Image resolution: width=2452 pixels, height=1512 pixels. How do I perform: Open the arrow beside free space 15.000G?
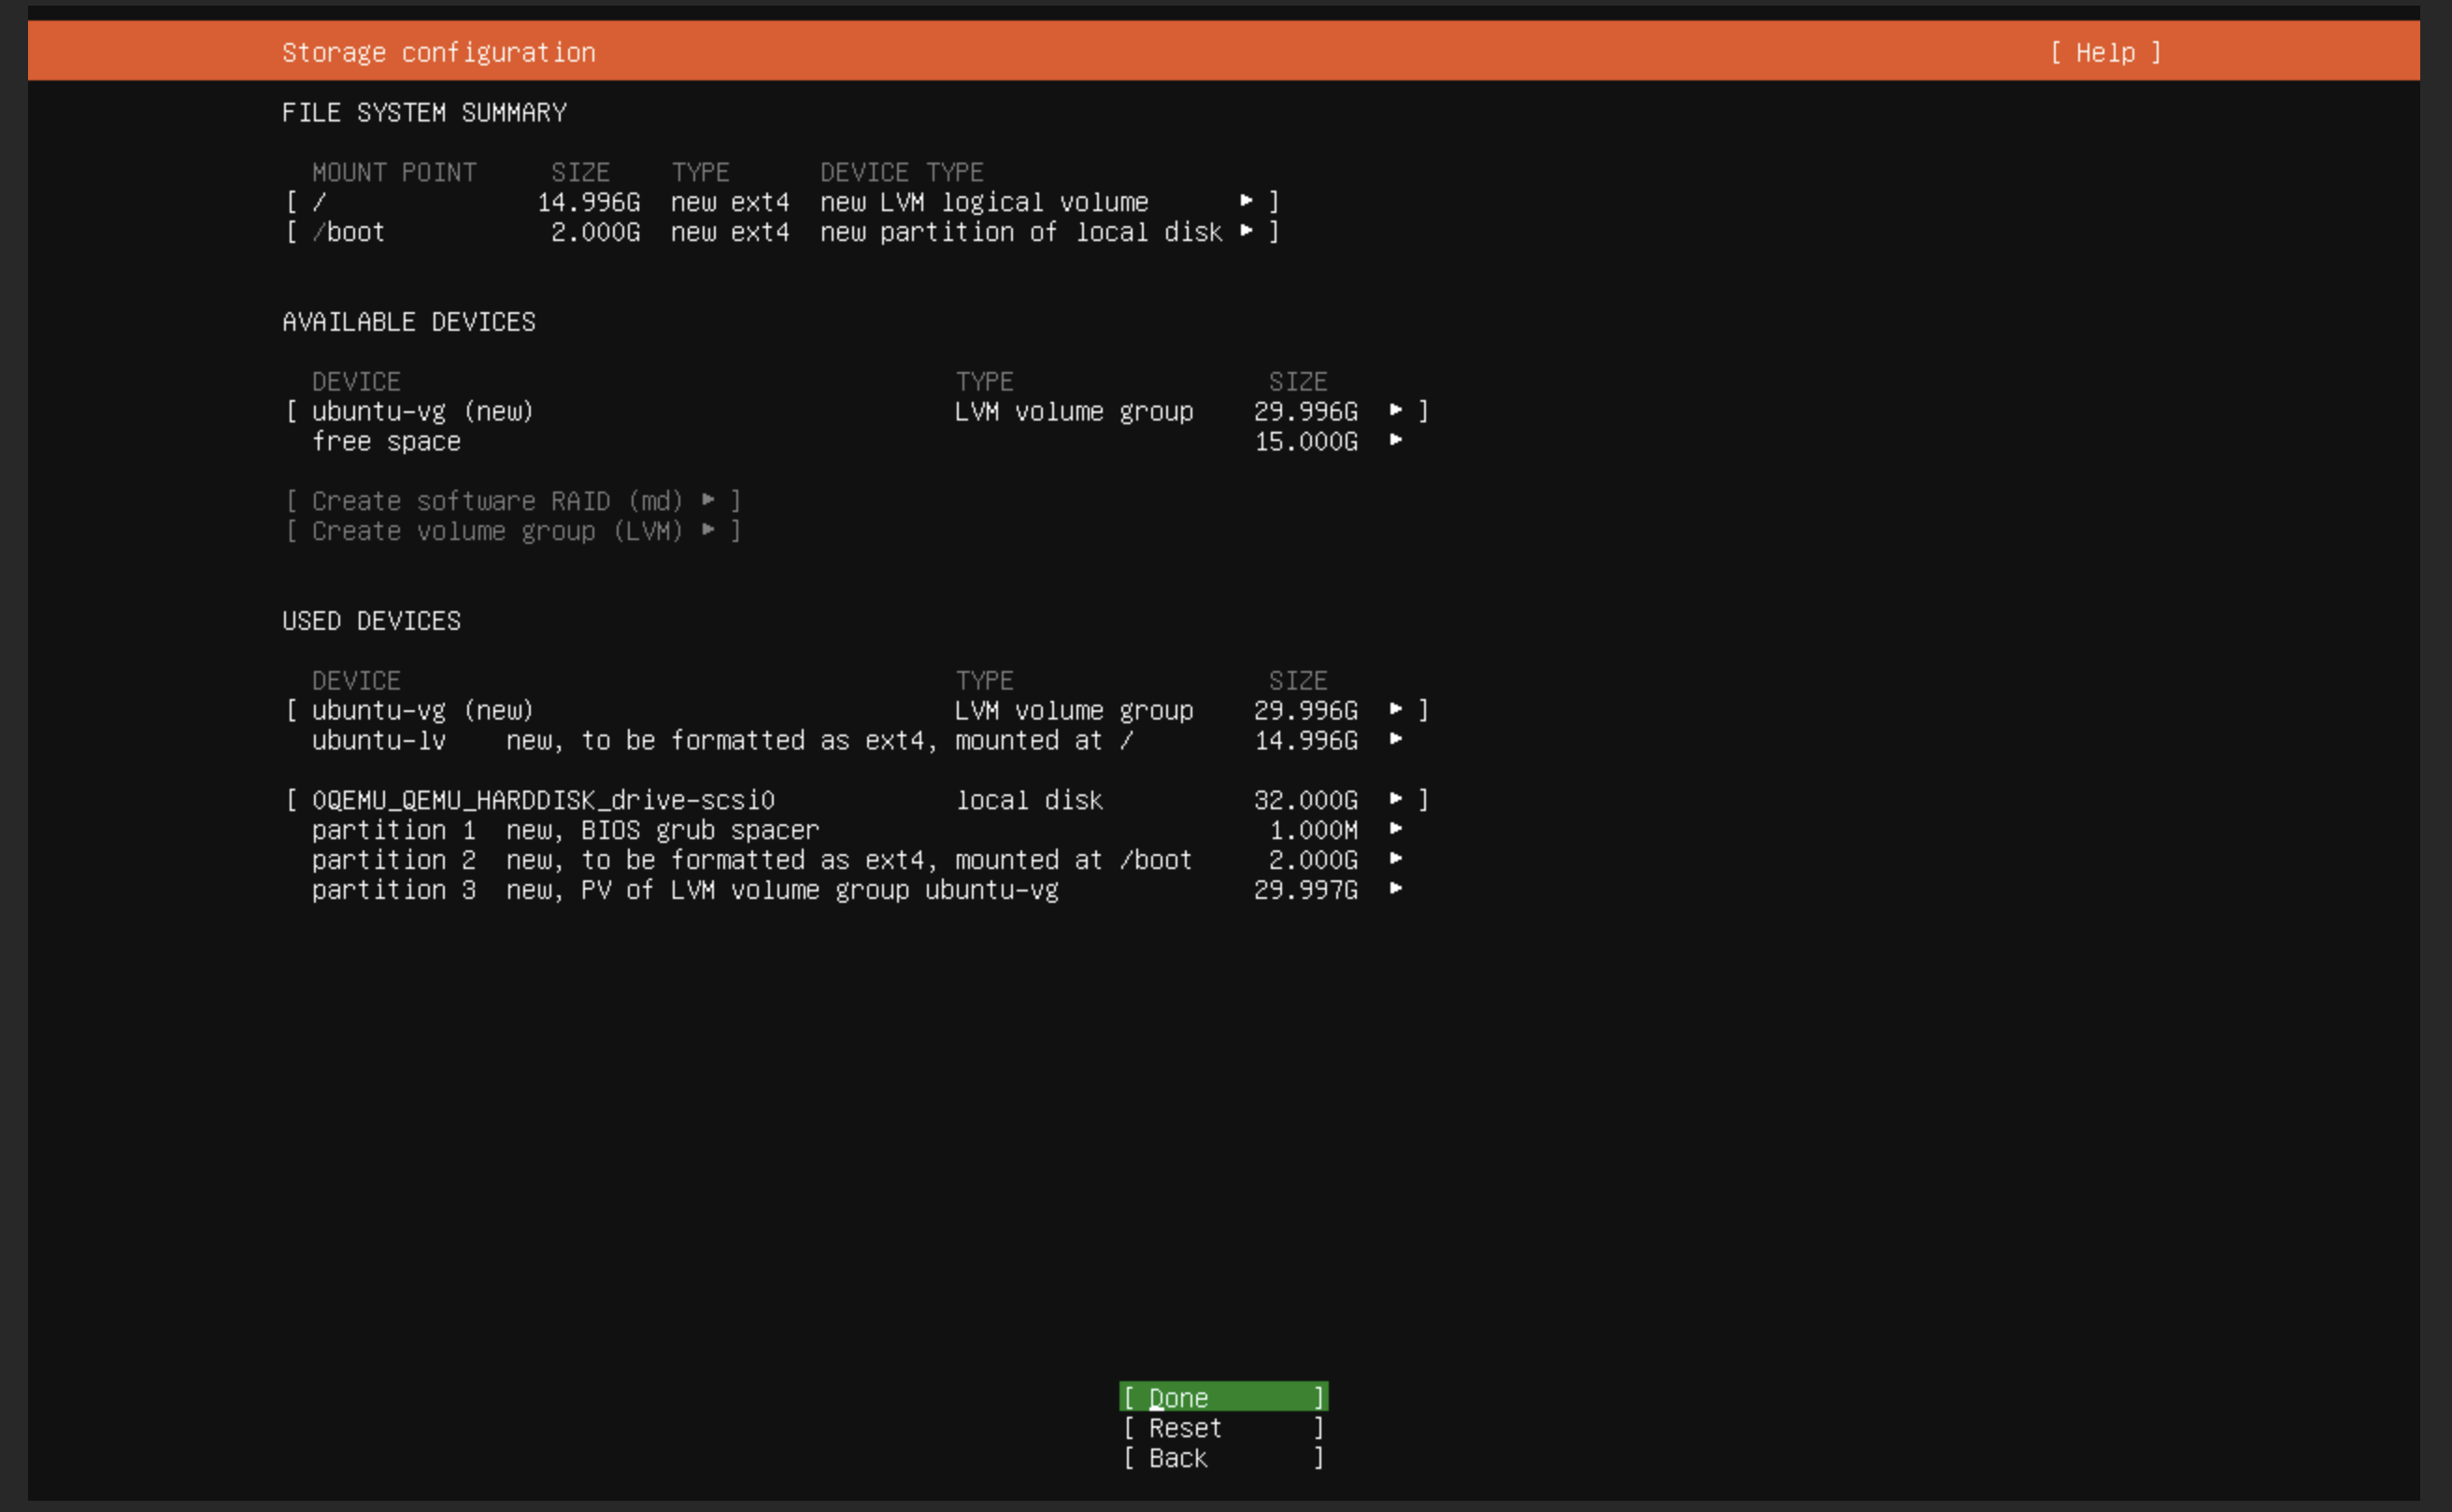[x=1396, y=440]
